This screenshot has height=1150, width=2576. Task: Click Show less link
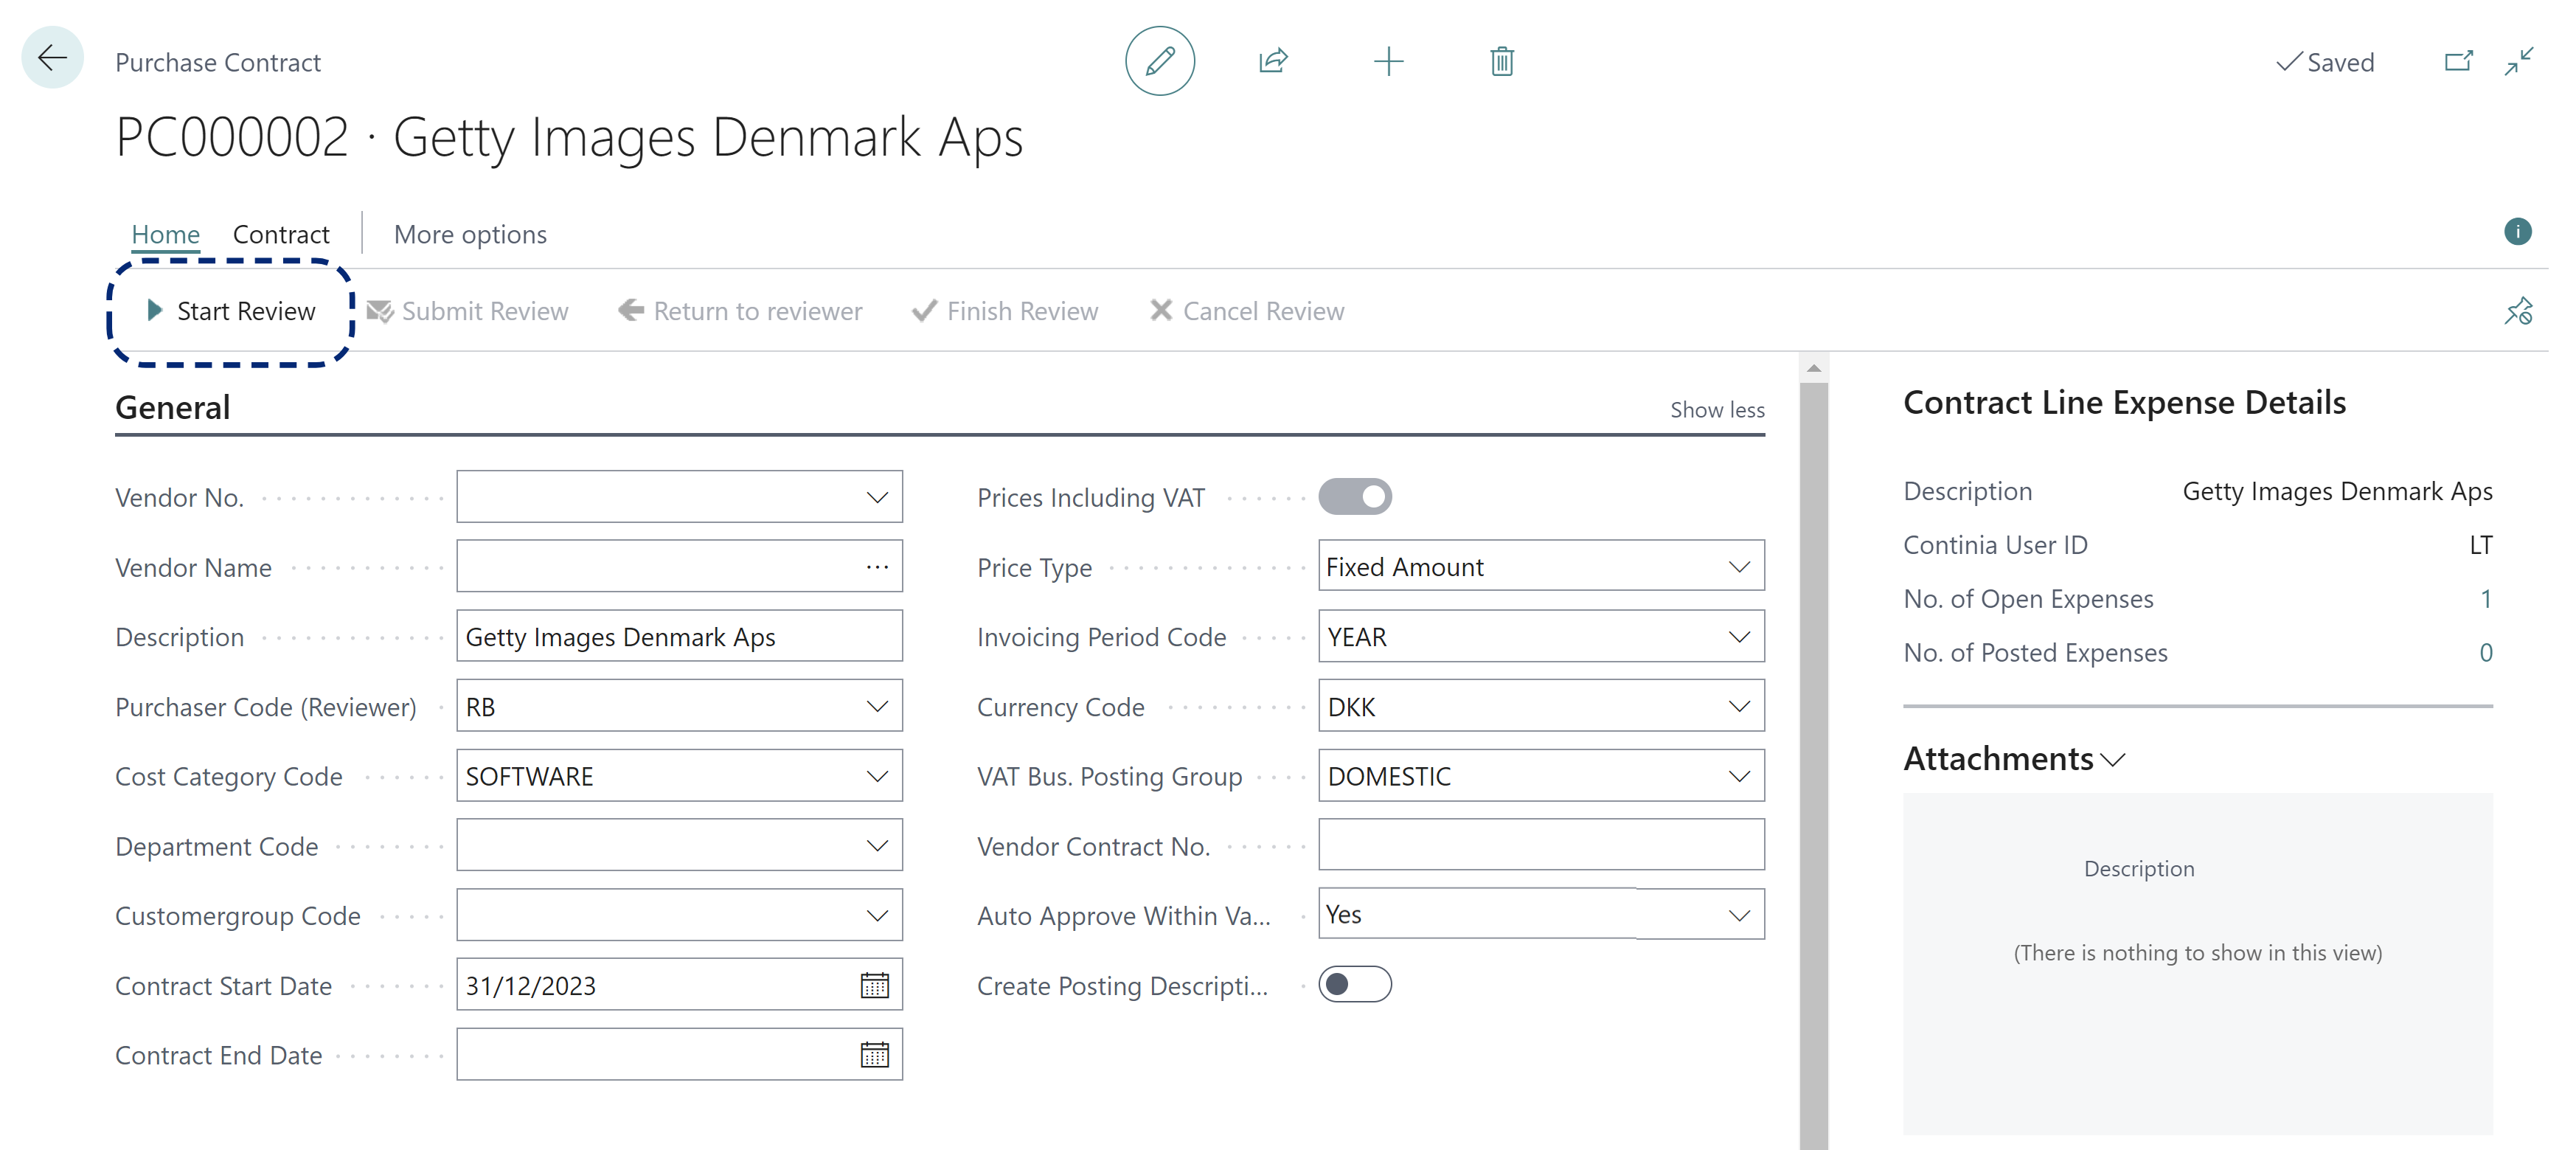[x=1717, y=409]
